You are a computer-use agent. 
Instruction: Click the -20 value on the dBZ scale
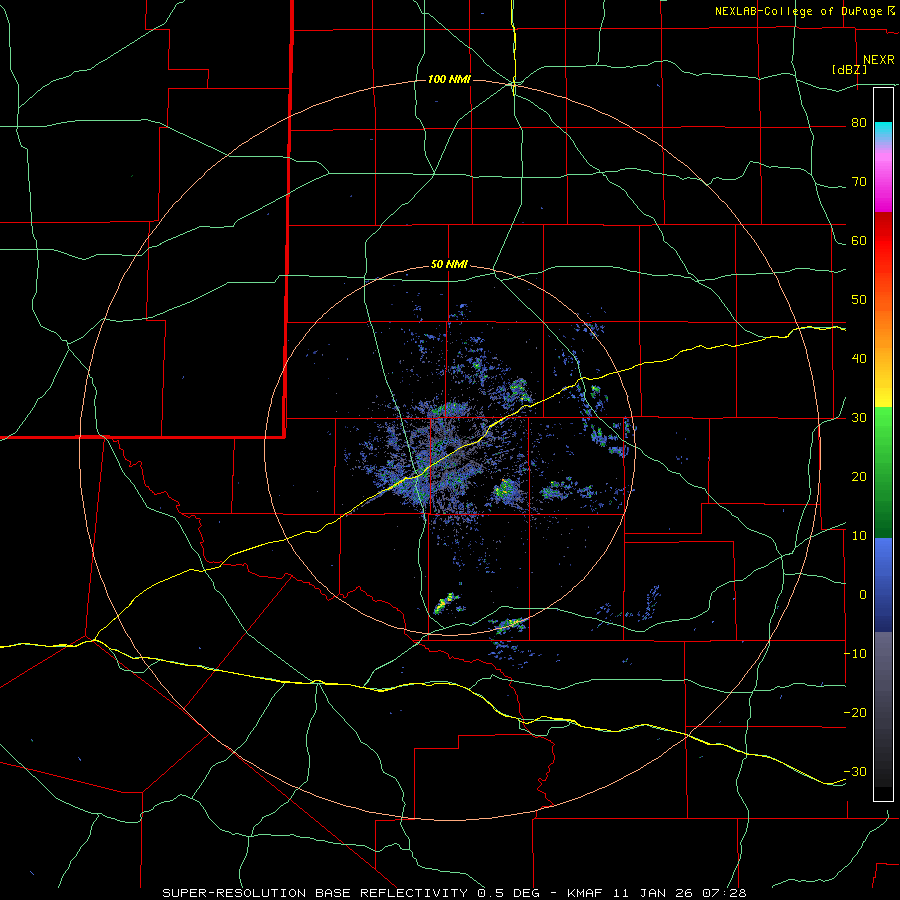[855, 713]
